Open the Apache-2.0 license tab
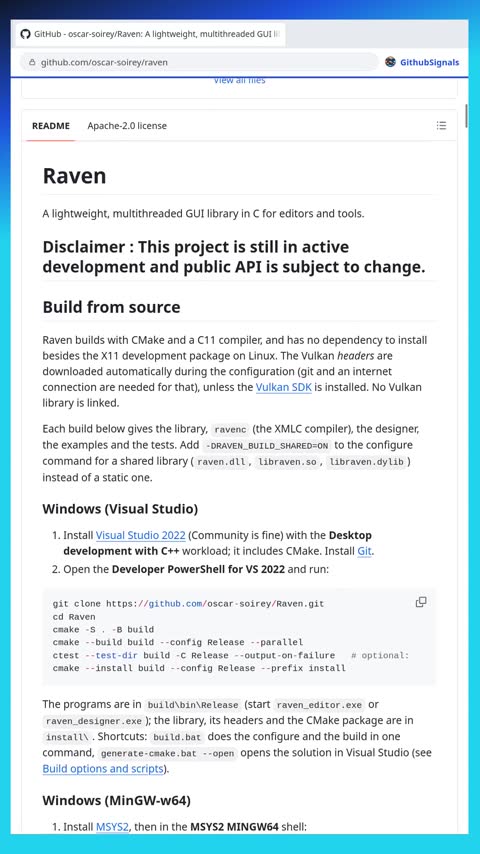Screen dimensions: 480x854 [127, 126]
